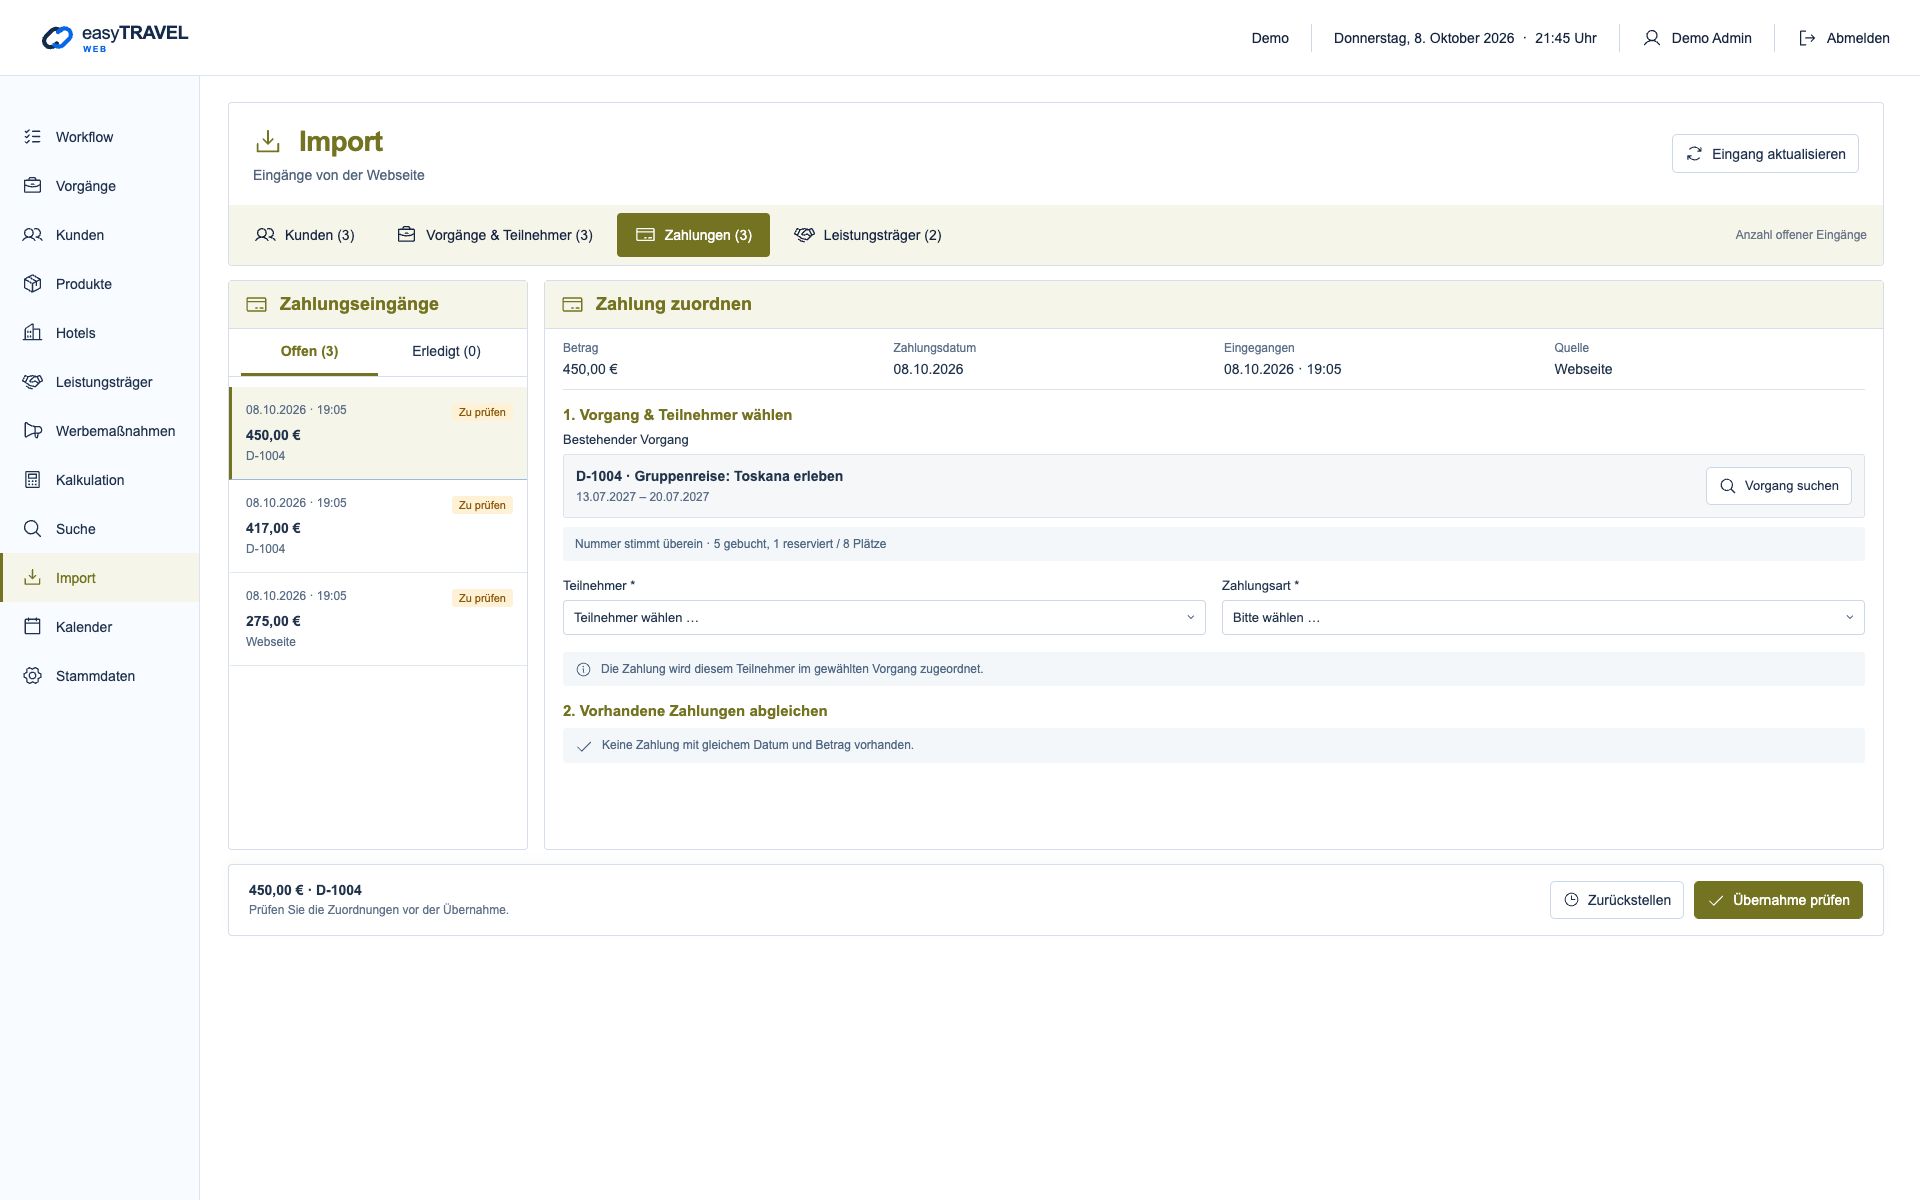Click Abmelden to log out
The width and height of the screenshot is (1920, 1200).
(x=1844, y=38)
